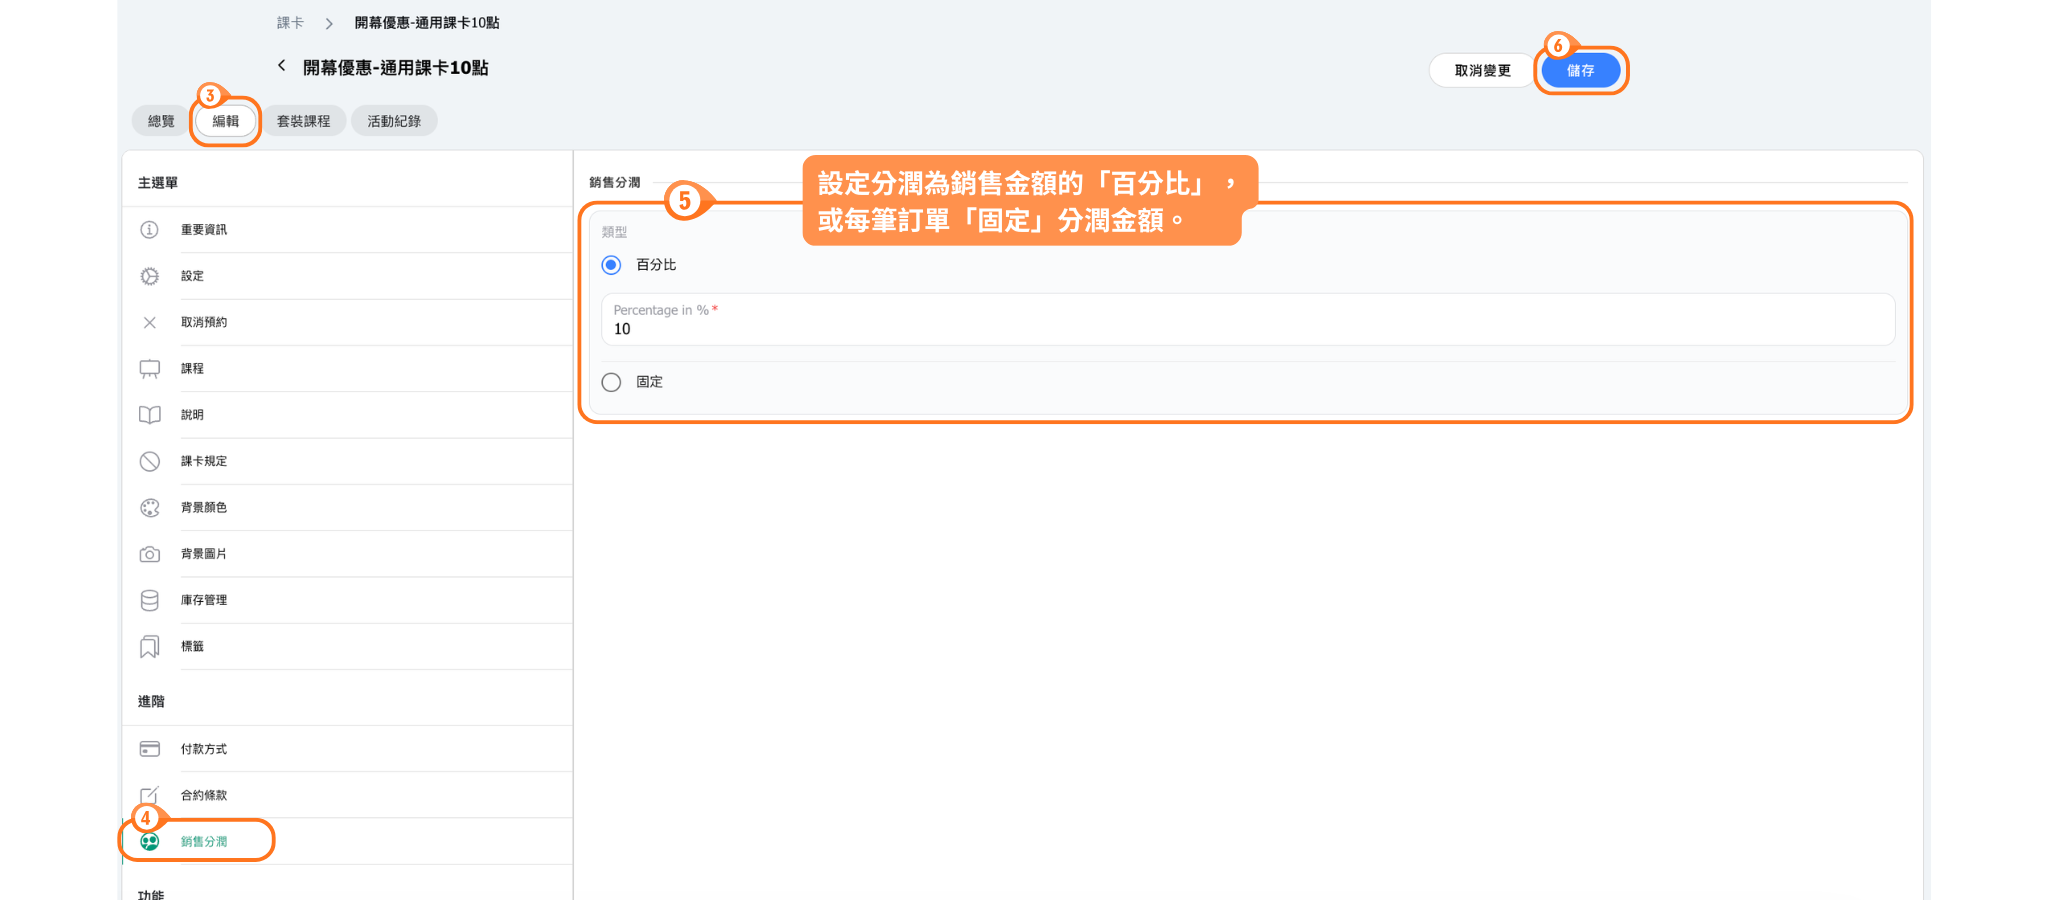Select the credit card icon for 付款方式

pos(149,749)
